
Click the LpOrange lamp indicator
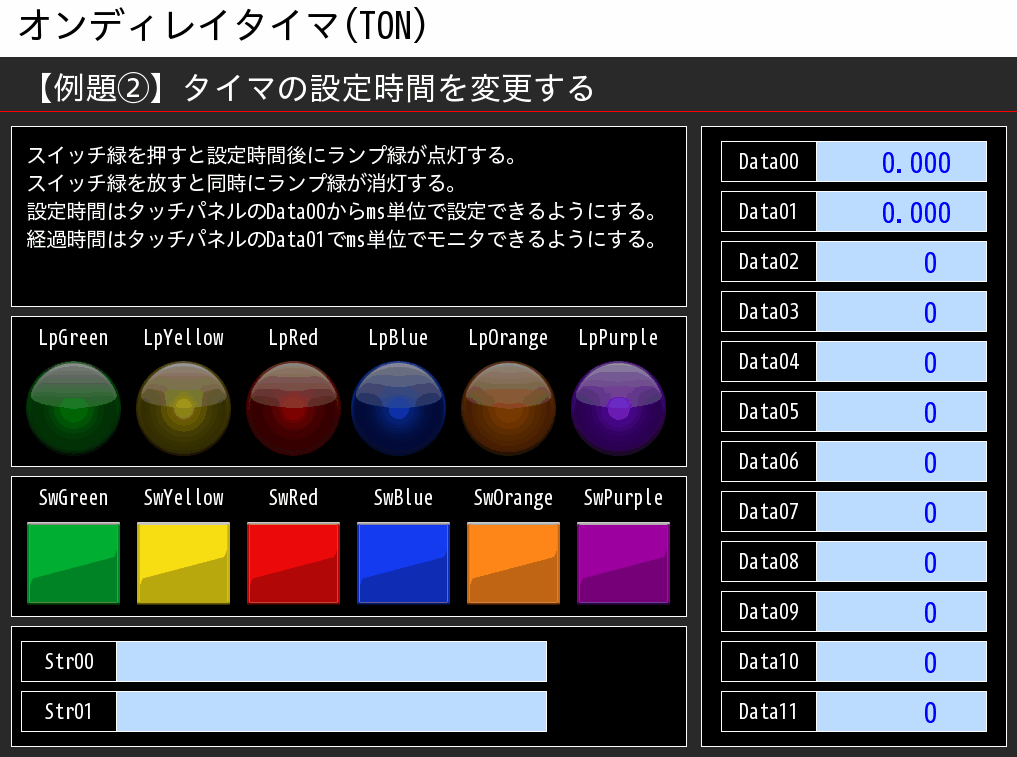click(x=508, y=408)
